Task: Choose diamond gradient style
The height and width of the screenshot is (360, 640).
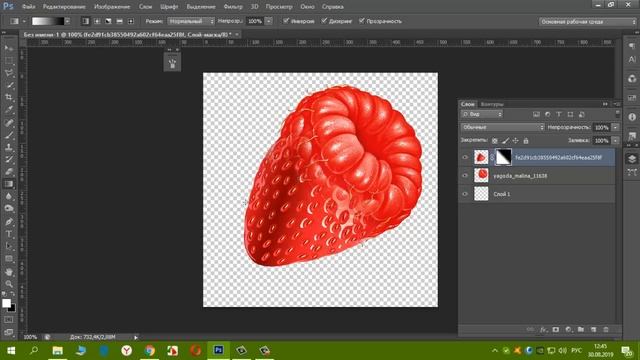Action: tap(131, 21)
